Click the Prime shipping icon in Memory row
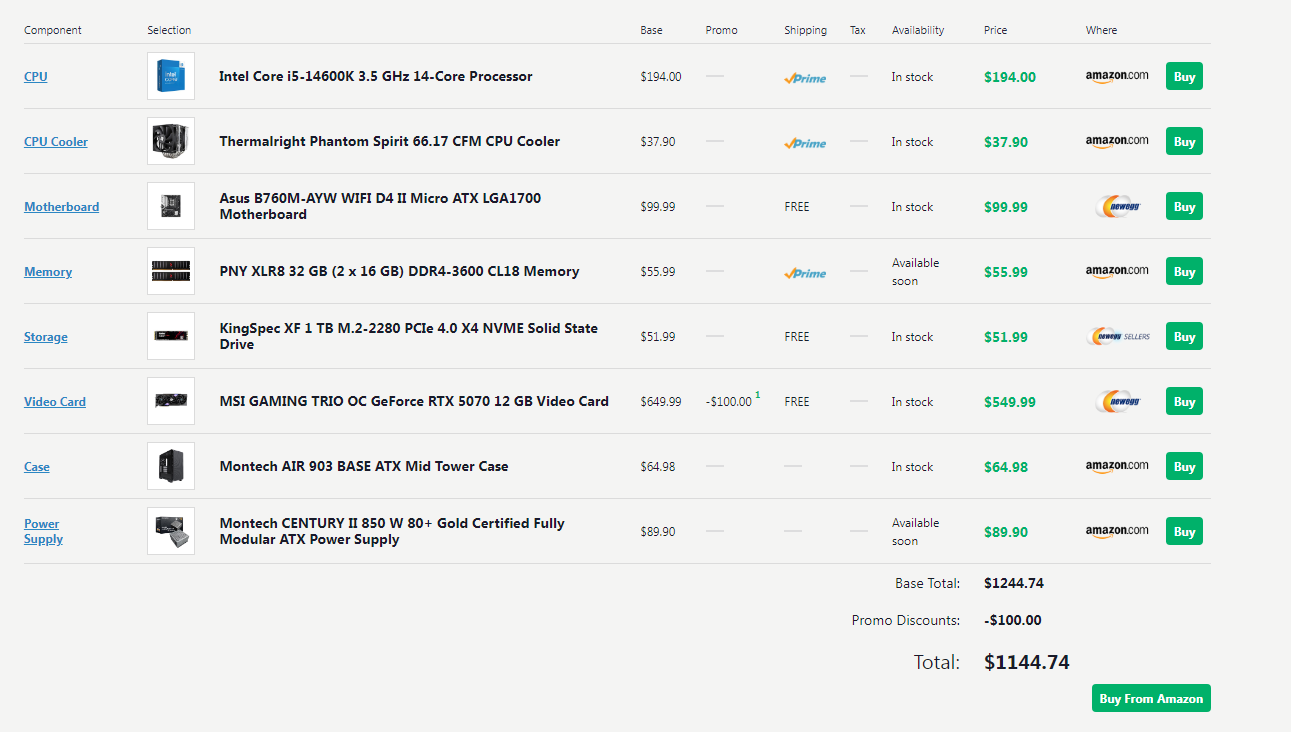This screenshot has height=732, width=1291. pos(805,273)
